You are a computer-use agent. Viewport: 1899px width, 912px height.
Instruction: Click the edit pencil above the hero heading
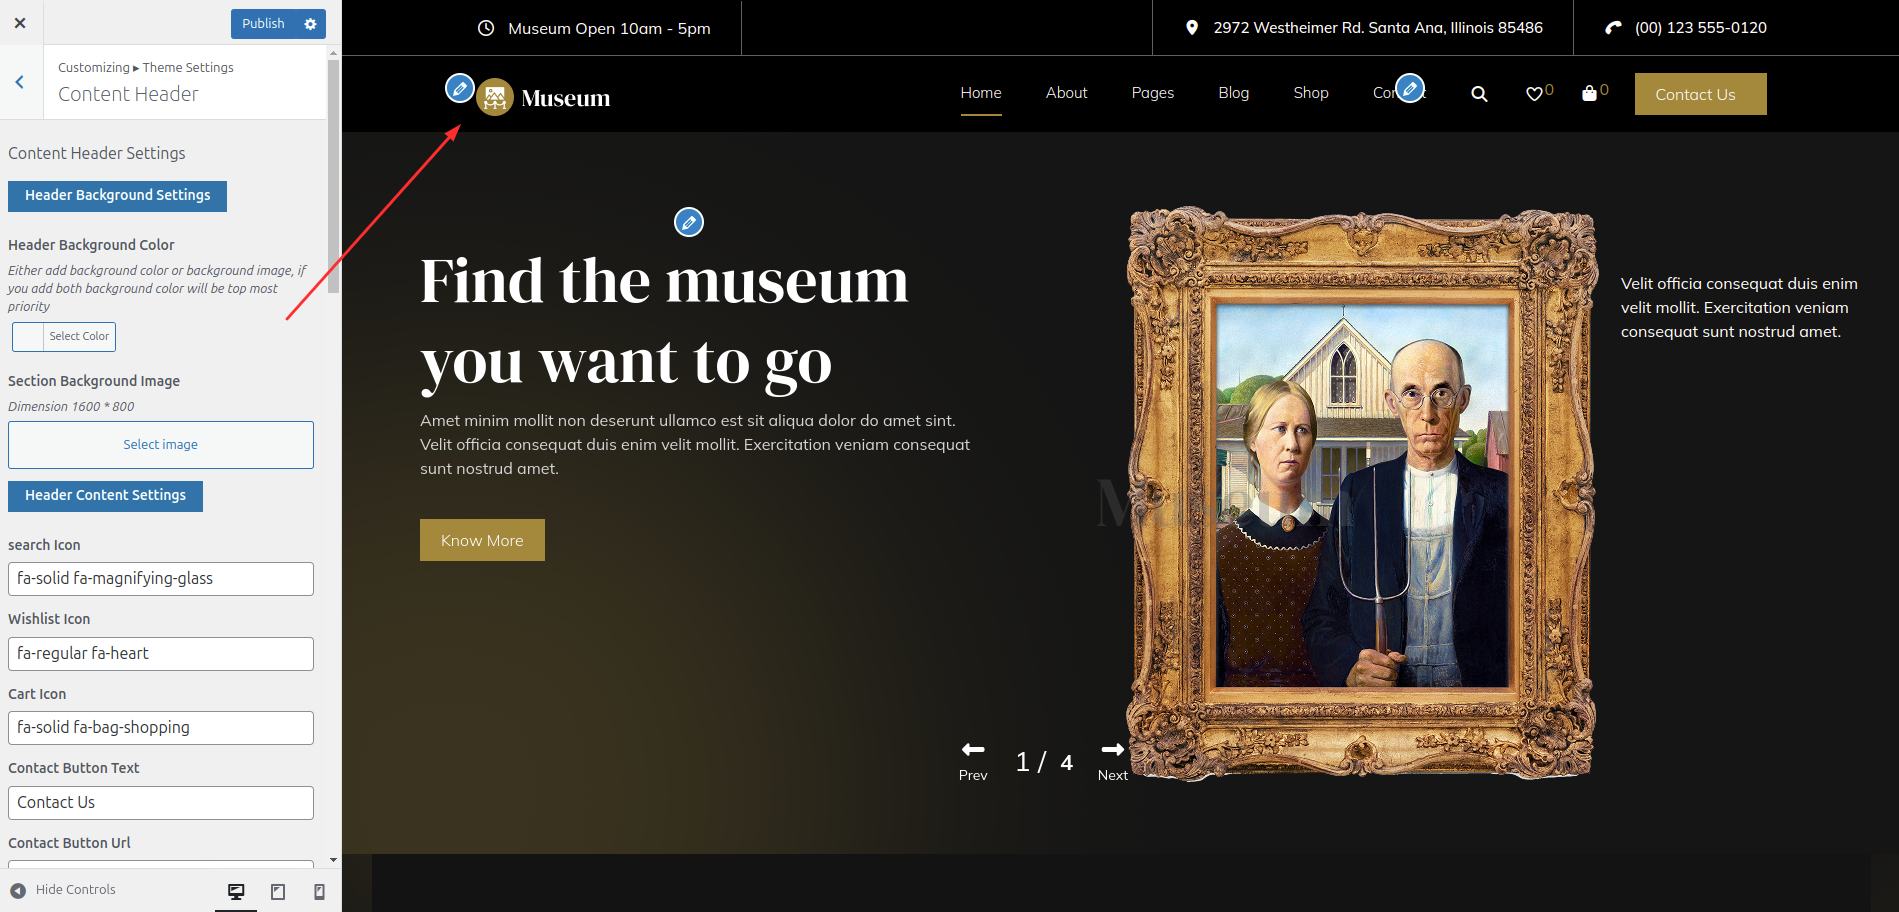click(x=689, y=222)
